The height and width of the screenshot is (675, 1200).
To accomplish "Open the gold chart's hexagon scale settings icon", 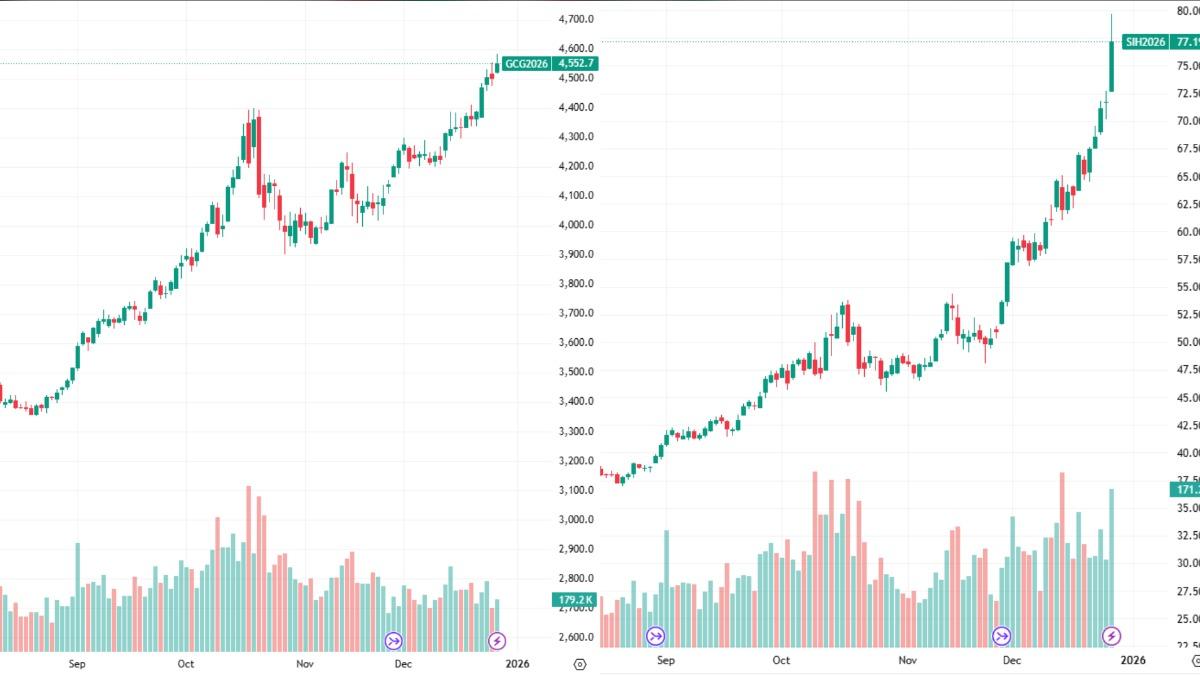I will (x=580, y=664).
